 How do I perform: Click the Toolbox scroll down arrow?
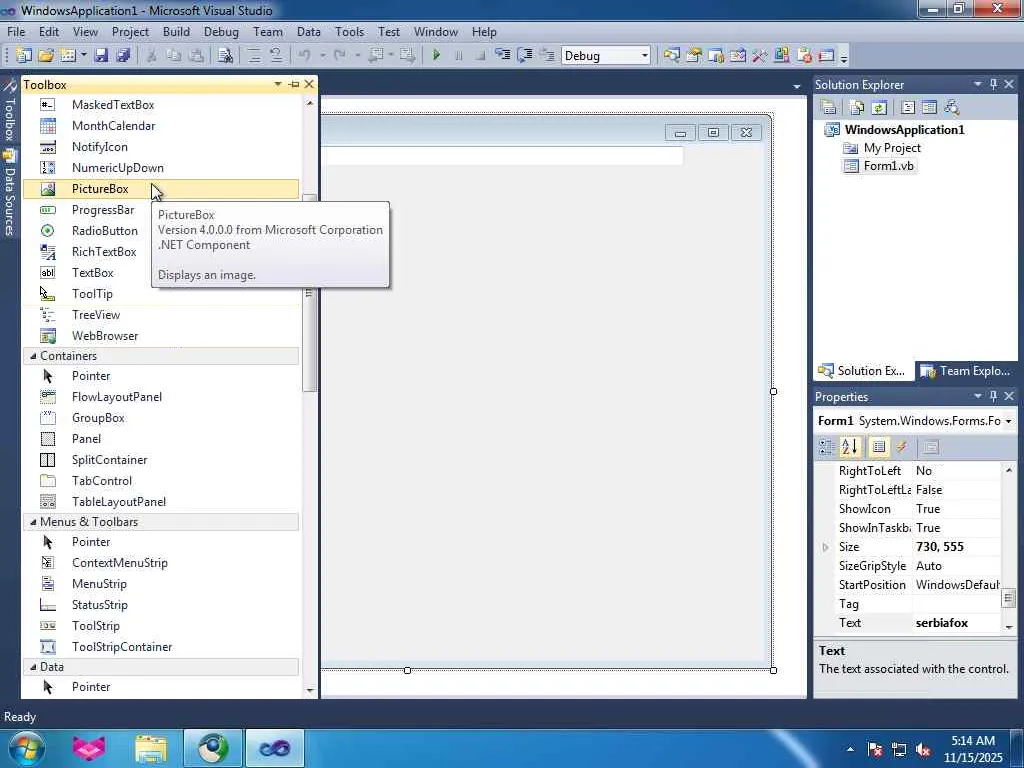pos(310,690)
